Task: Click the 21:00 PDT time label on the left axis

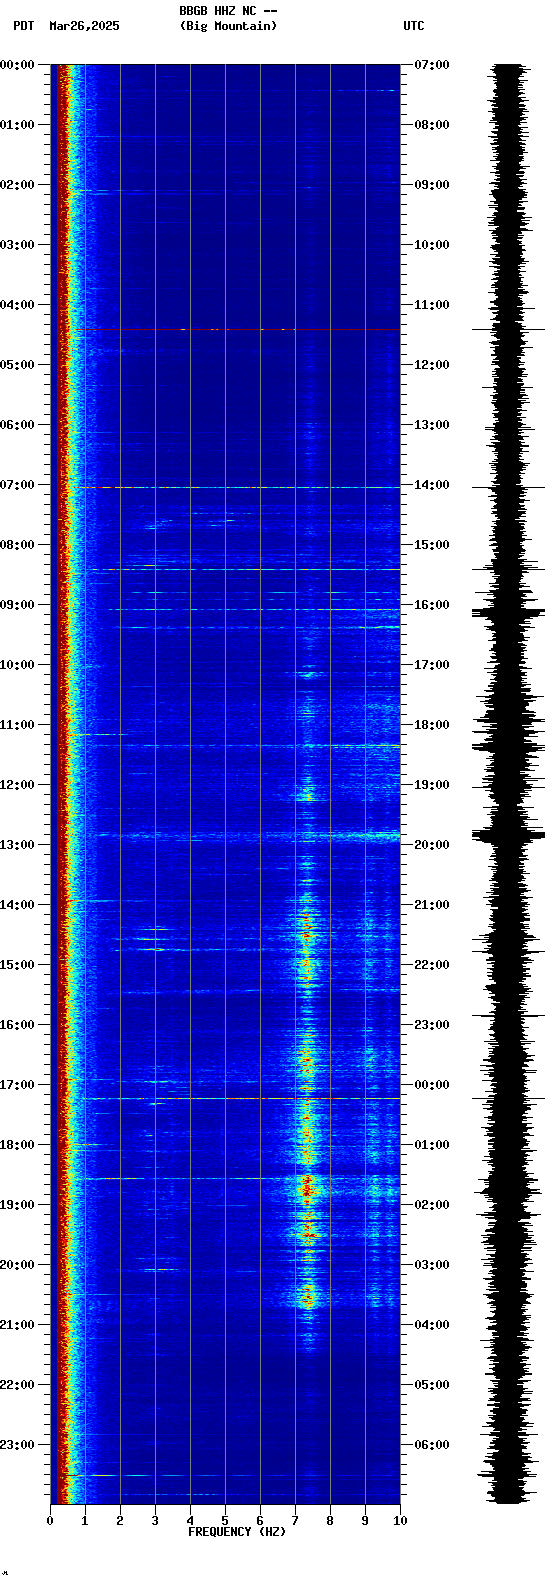Action: click(17, 1325)
